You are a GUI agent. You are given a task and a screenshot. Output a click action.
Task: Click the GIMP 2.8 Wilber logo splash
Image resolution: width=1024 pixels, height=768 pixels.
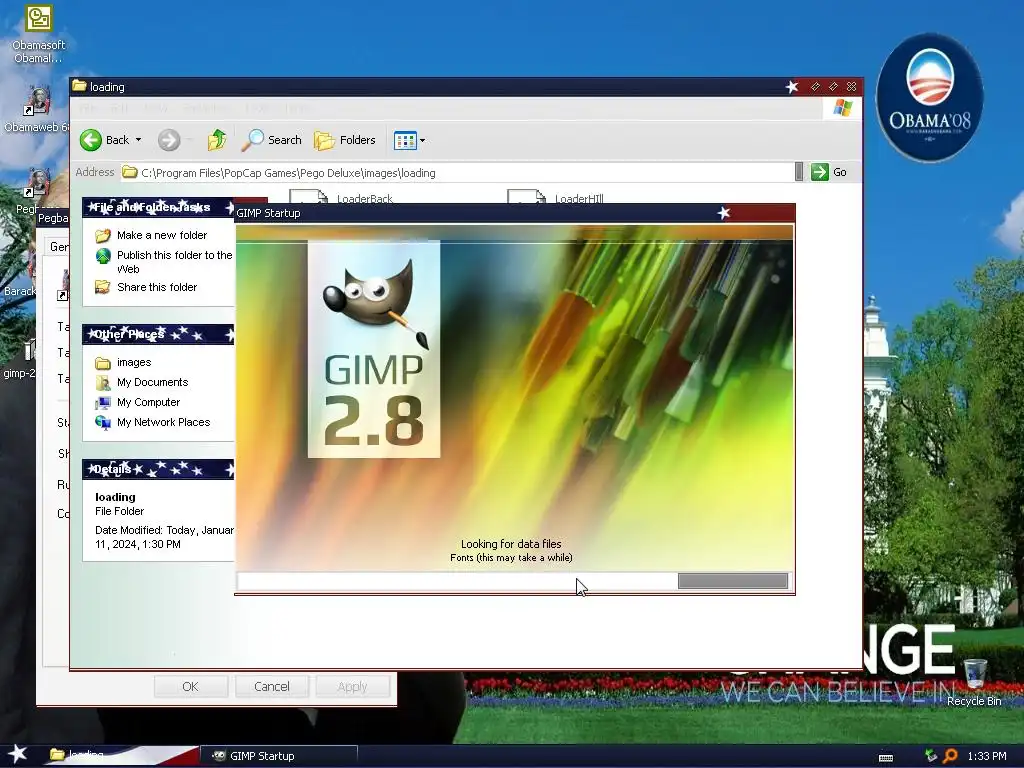374,349
